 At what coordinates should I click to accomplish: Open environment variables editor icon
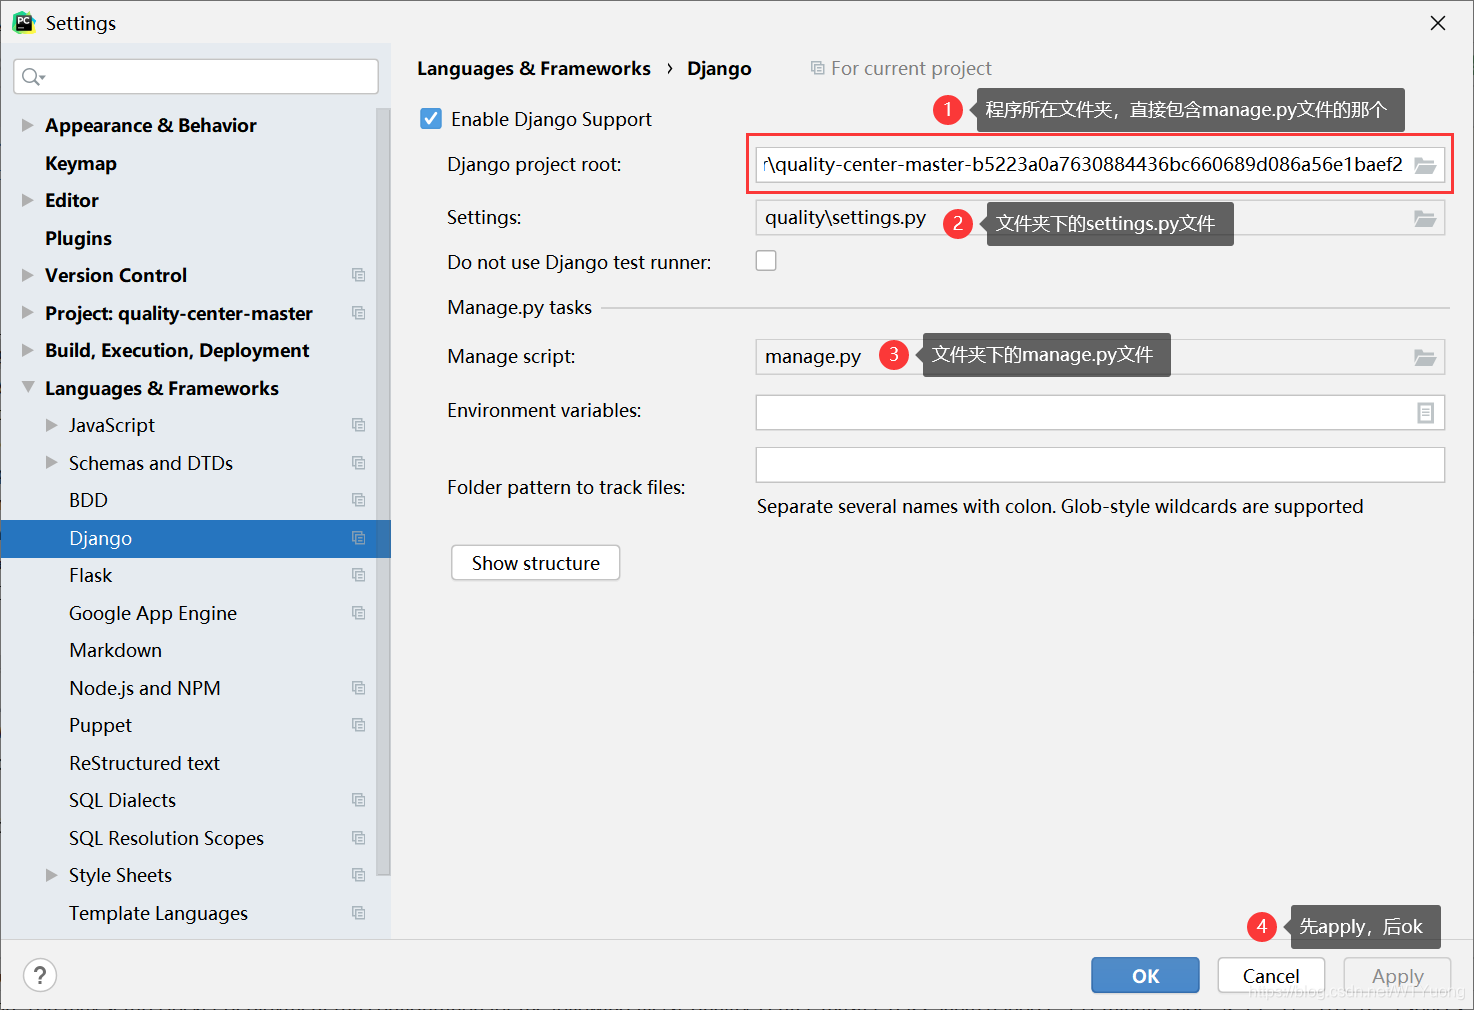1426,412
